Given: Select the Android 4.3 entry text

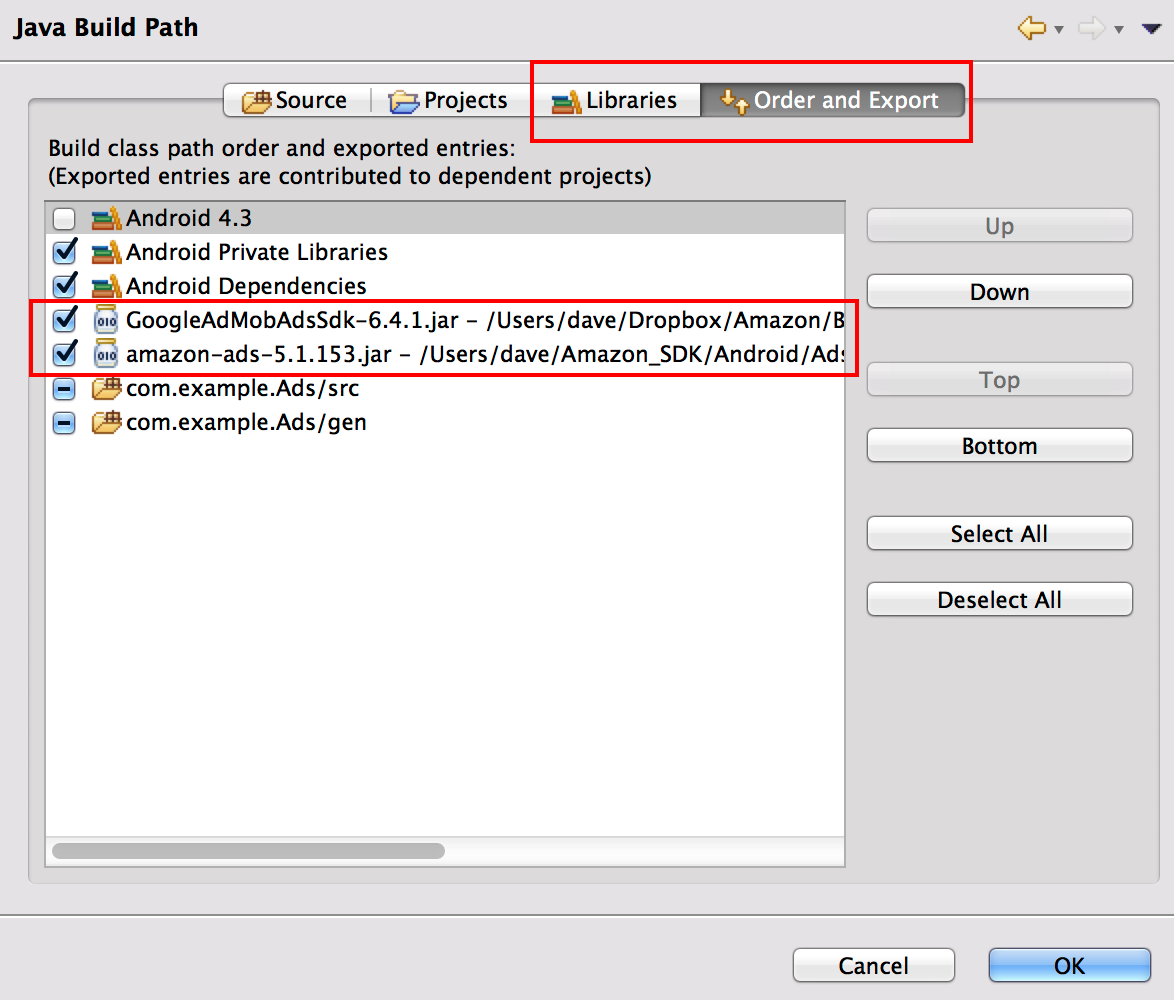Looking at the screenshot, I should click(x=189, y=218).
